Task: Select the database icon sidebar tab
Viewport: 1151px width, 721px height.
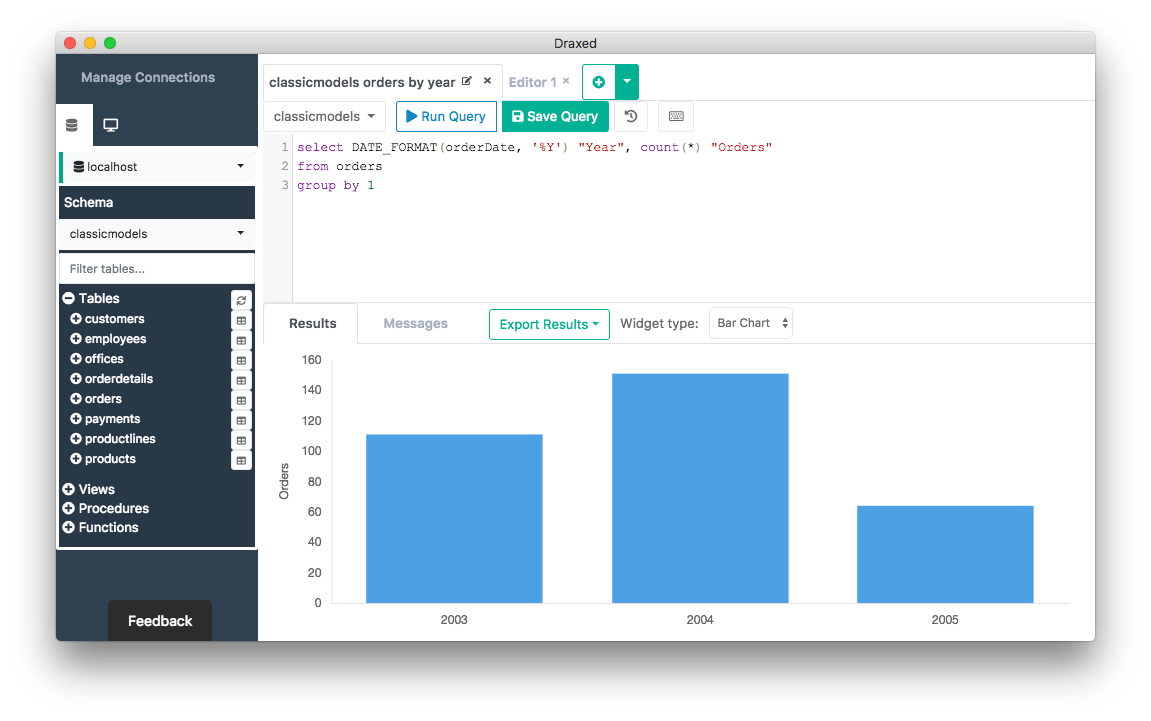Action: [72, 125]
